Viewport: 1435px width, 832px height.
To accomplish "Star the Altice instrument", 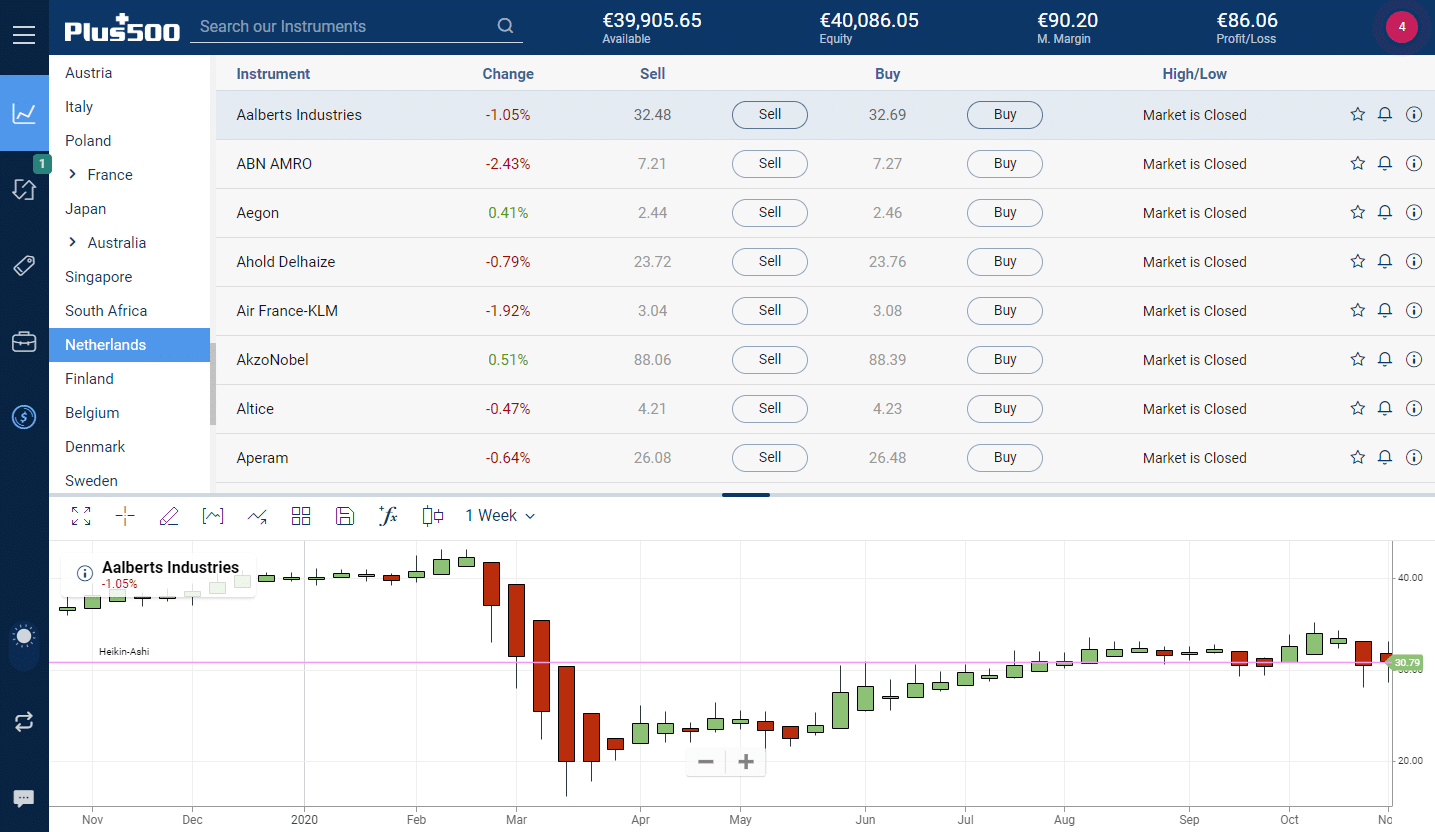I will click(1358, 408).
